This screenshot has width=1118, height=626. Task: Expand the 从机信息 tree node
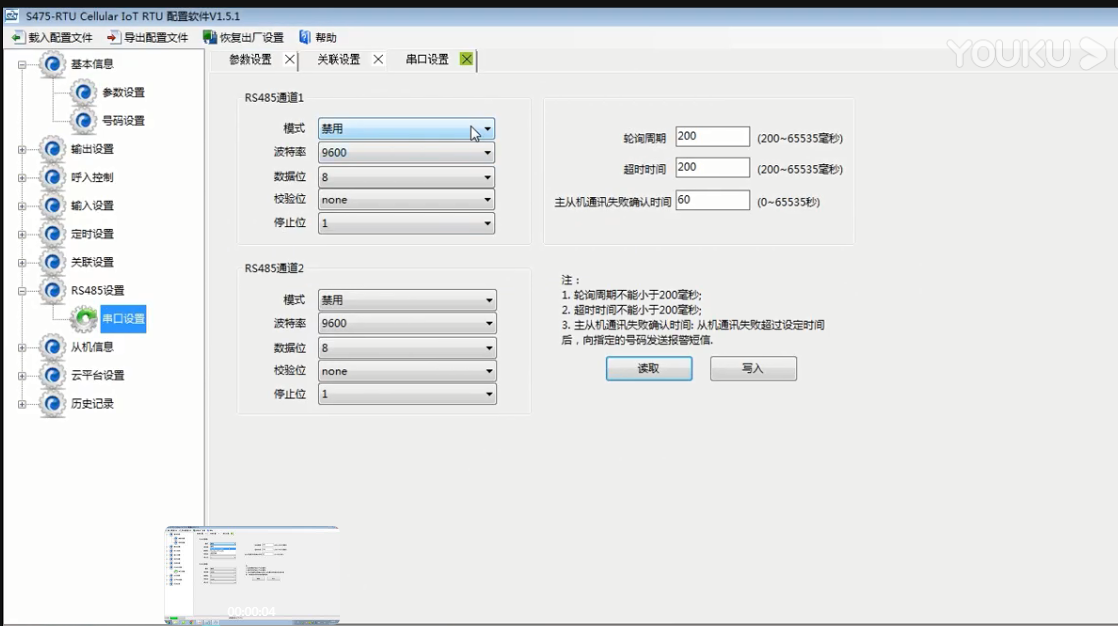[x=22, y=347]
